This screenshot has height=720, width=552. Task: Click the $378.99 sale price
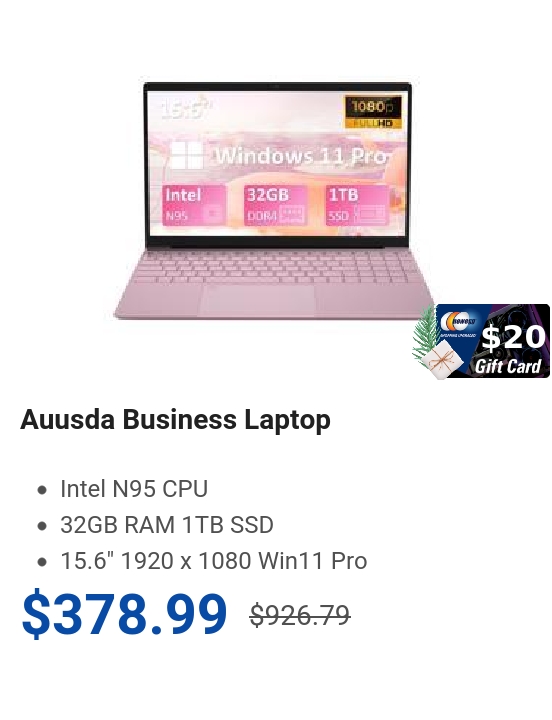(124, 614)
